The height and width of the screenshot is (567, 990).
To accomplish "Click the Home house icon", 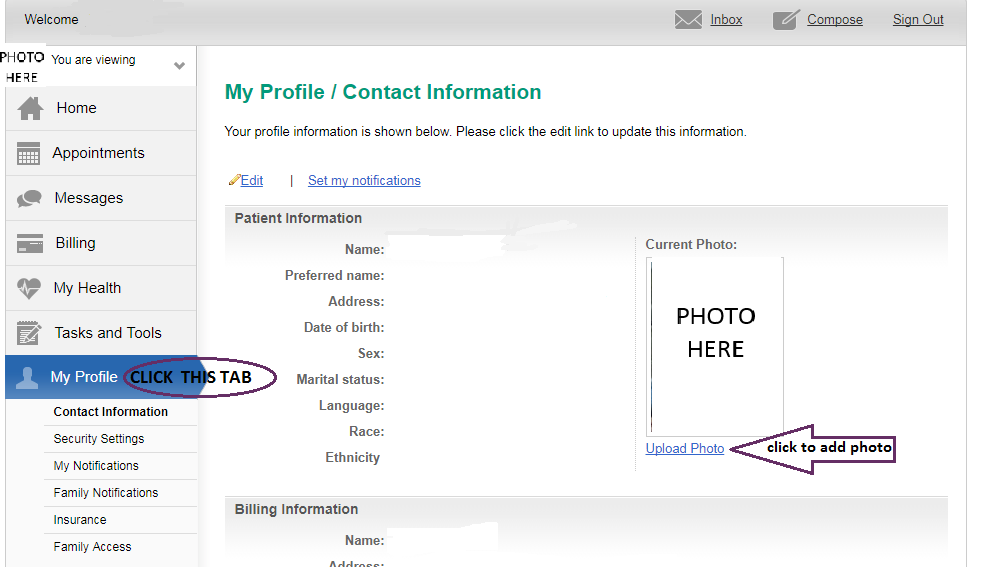I will (x=31, y=108).
